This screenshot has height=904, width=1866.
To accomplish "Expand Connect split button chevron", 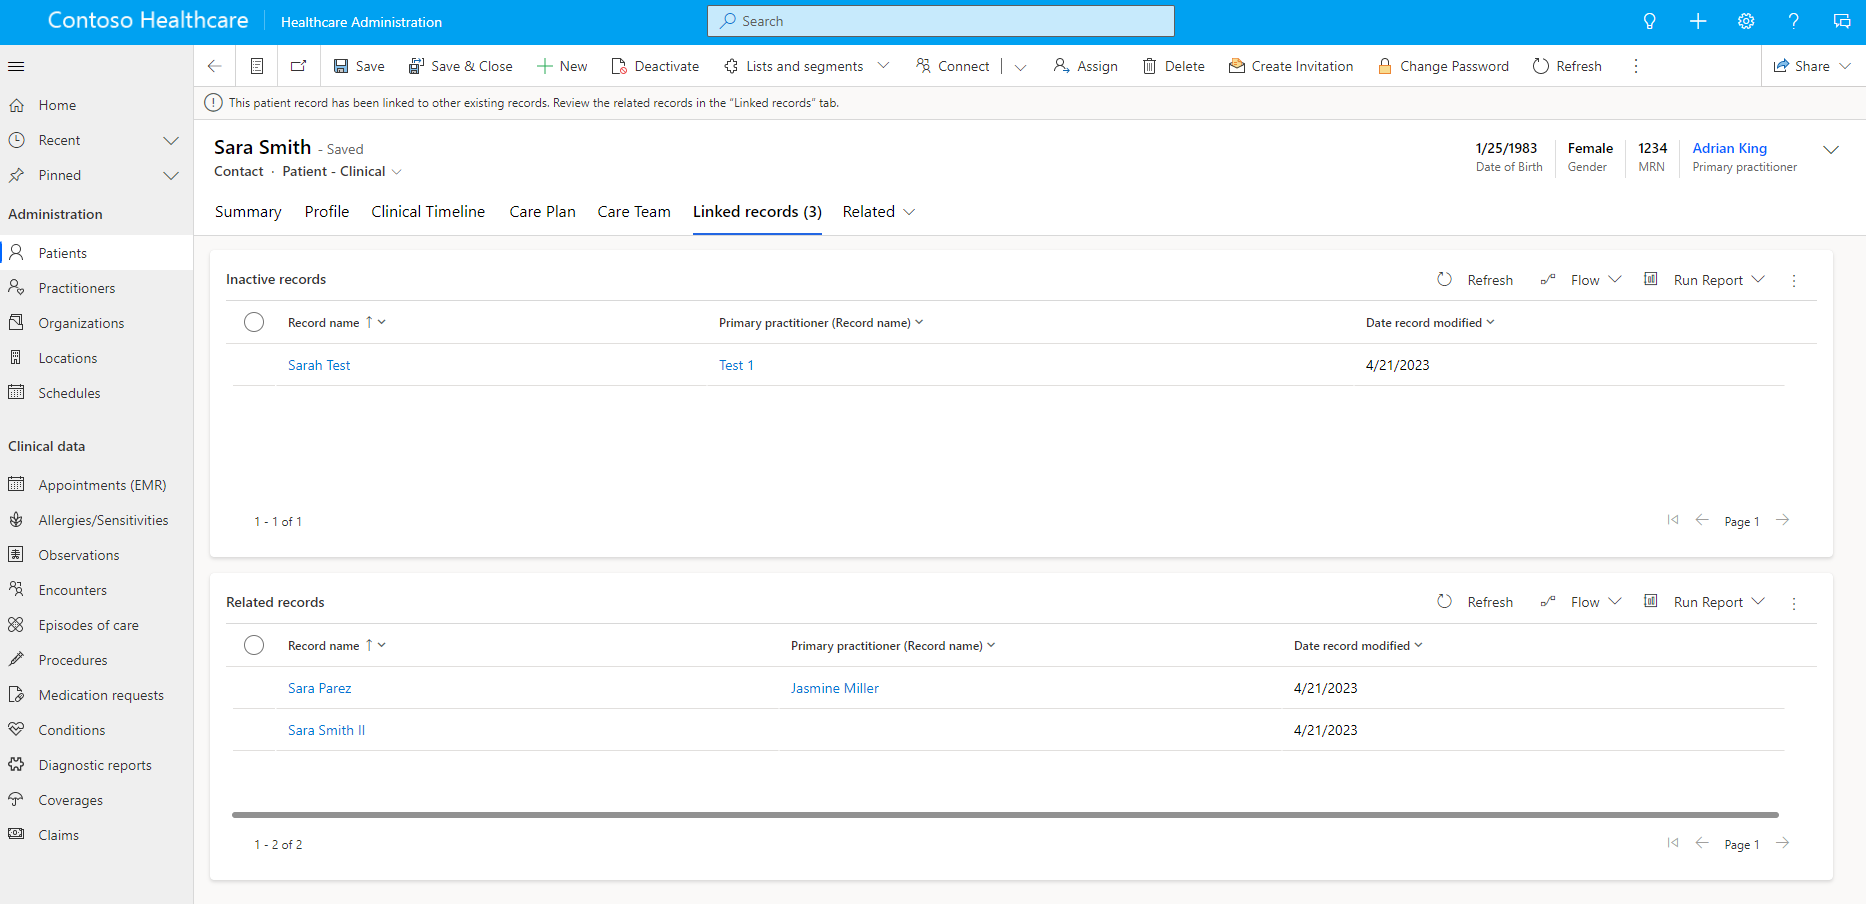I will click(x=1020, y=67).
